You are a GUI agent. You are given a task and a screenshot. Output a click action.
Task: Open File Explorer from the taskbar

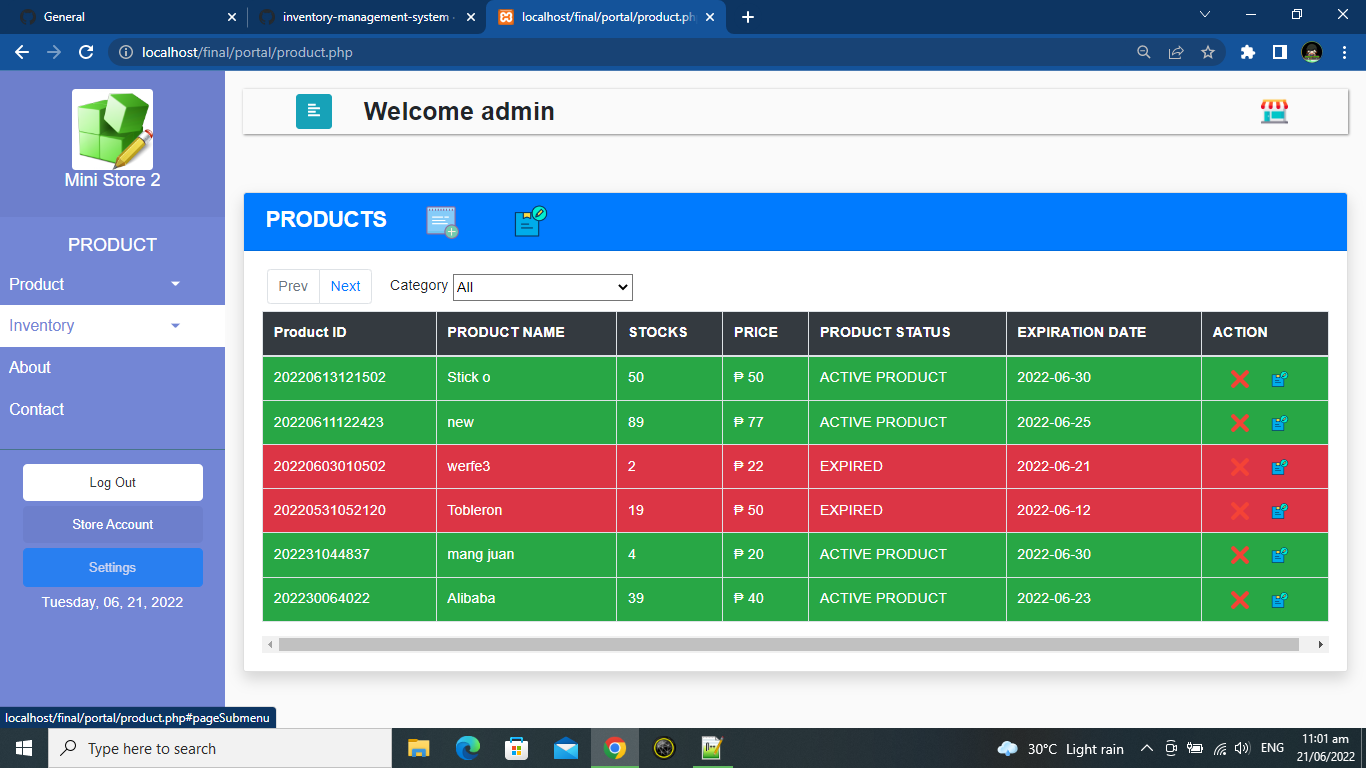point(418,748)
